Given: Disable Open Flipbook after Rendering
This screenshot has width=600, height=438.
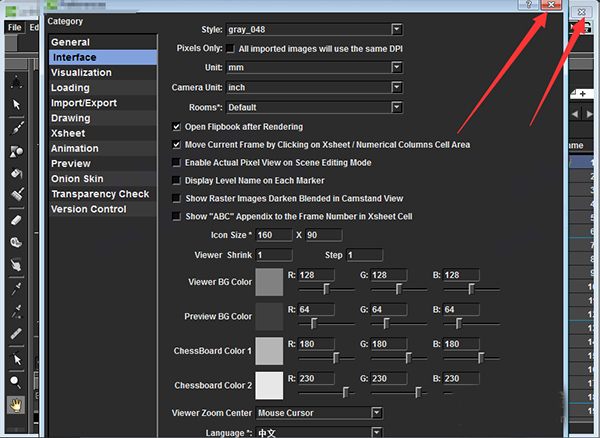Looking at the screenshot, I should (x=177, y=127).
